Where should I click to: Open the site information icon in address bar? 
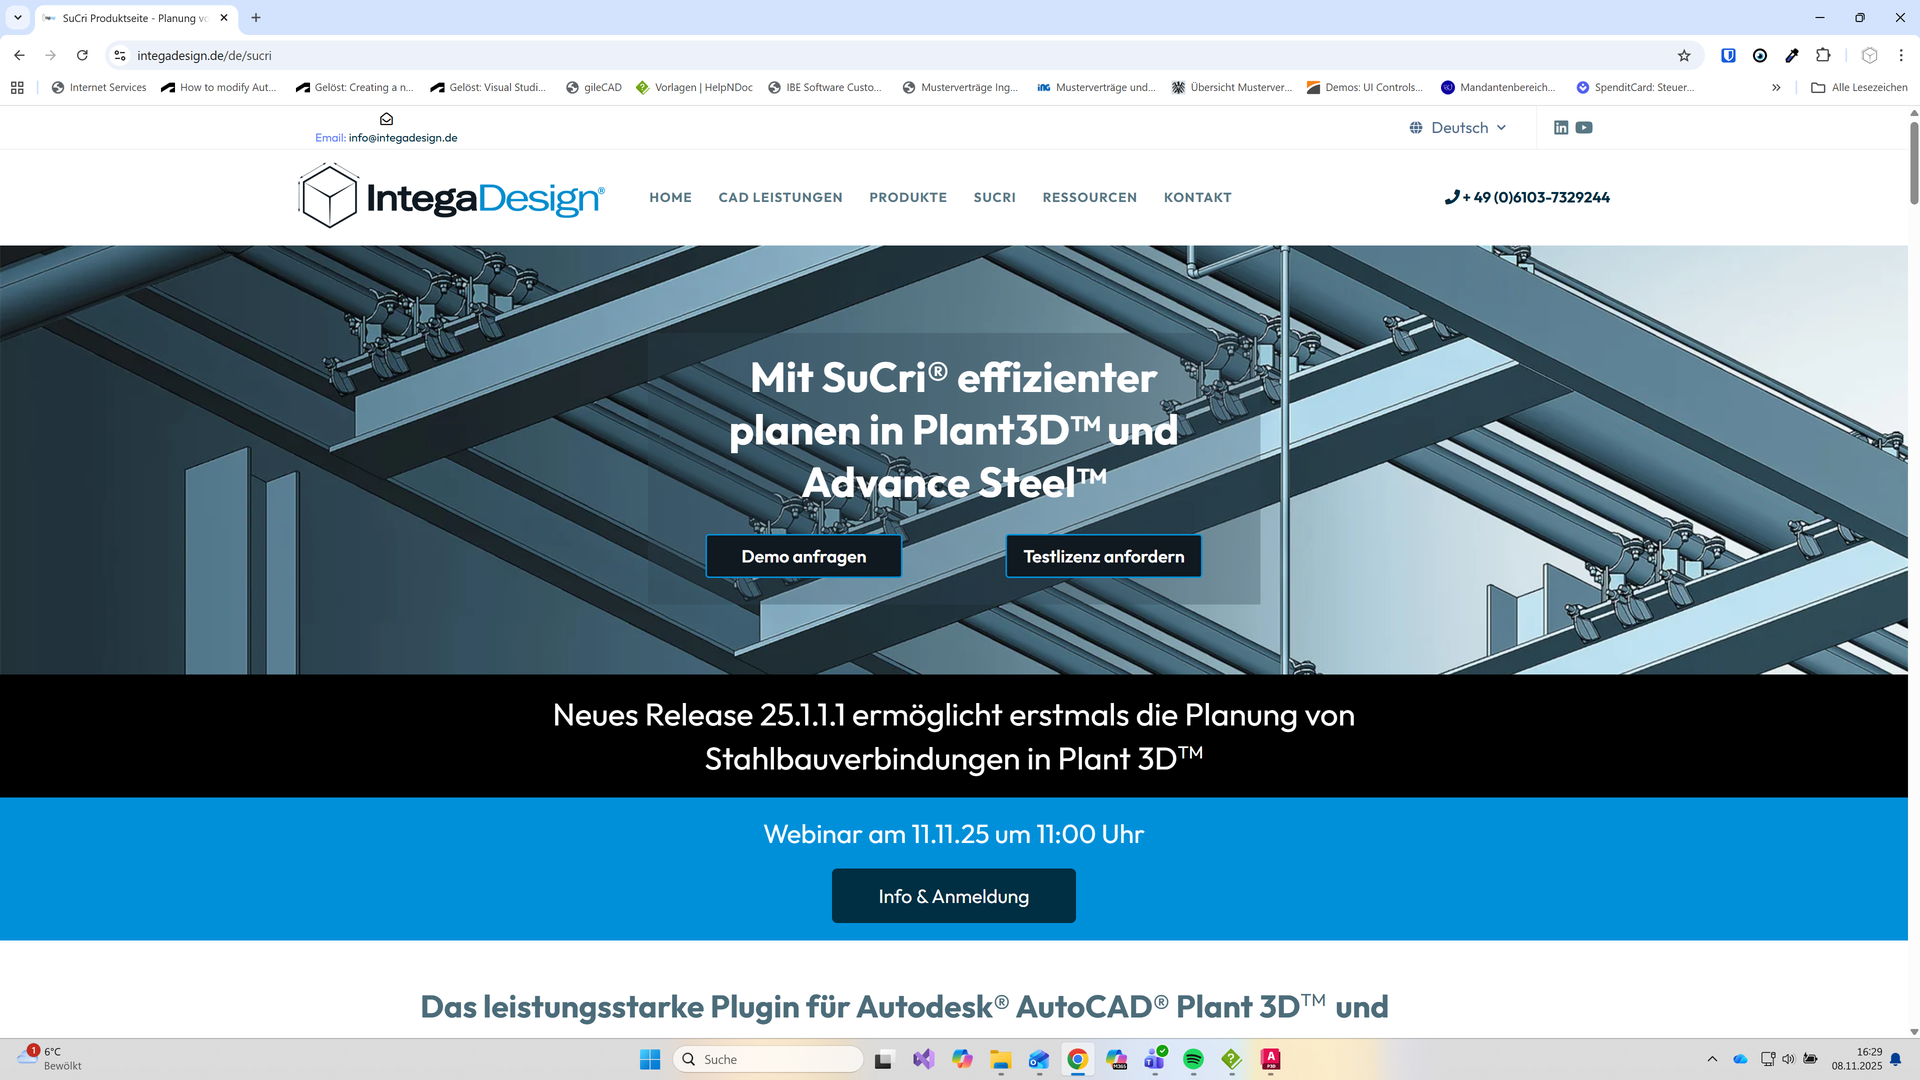[120, 56]
